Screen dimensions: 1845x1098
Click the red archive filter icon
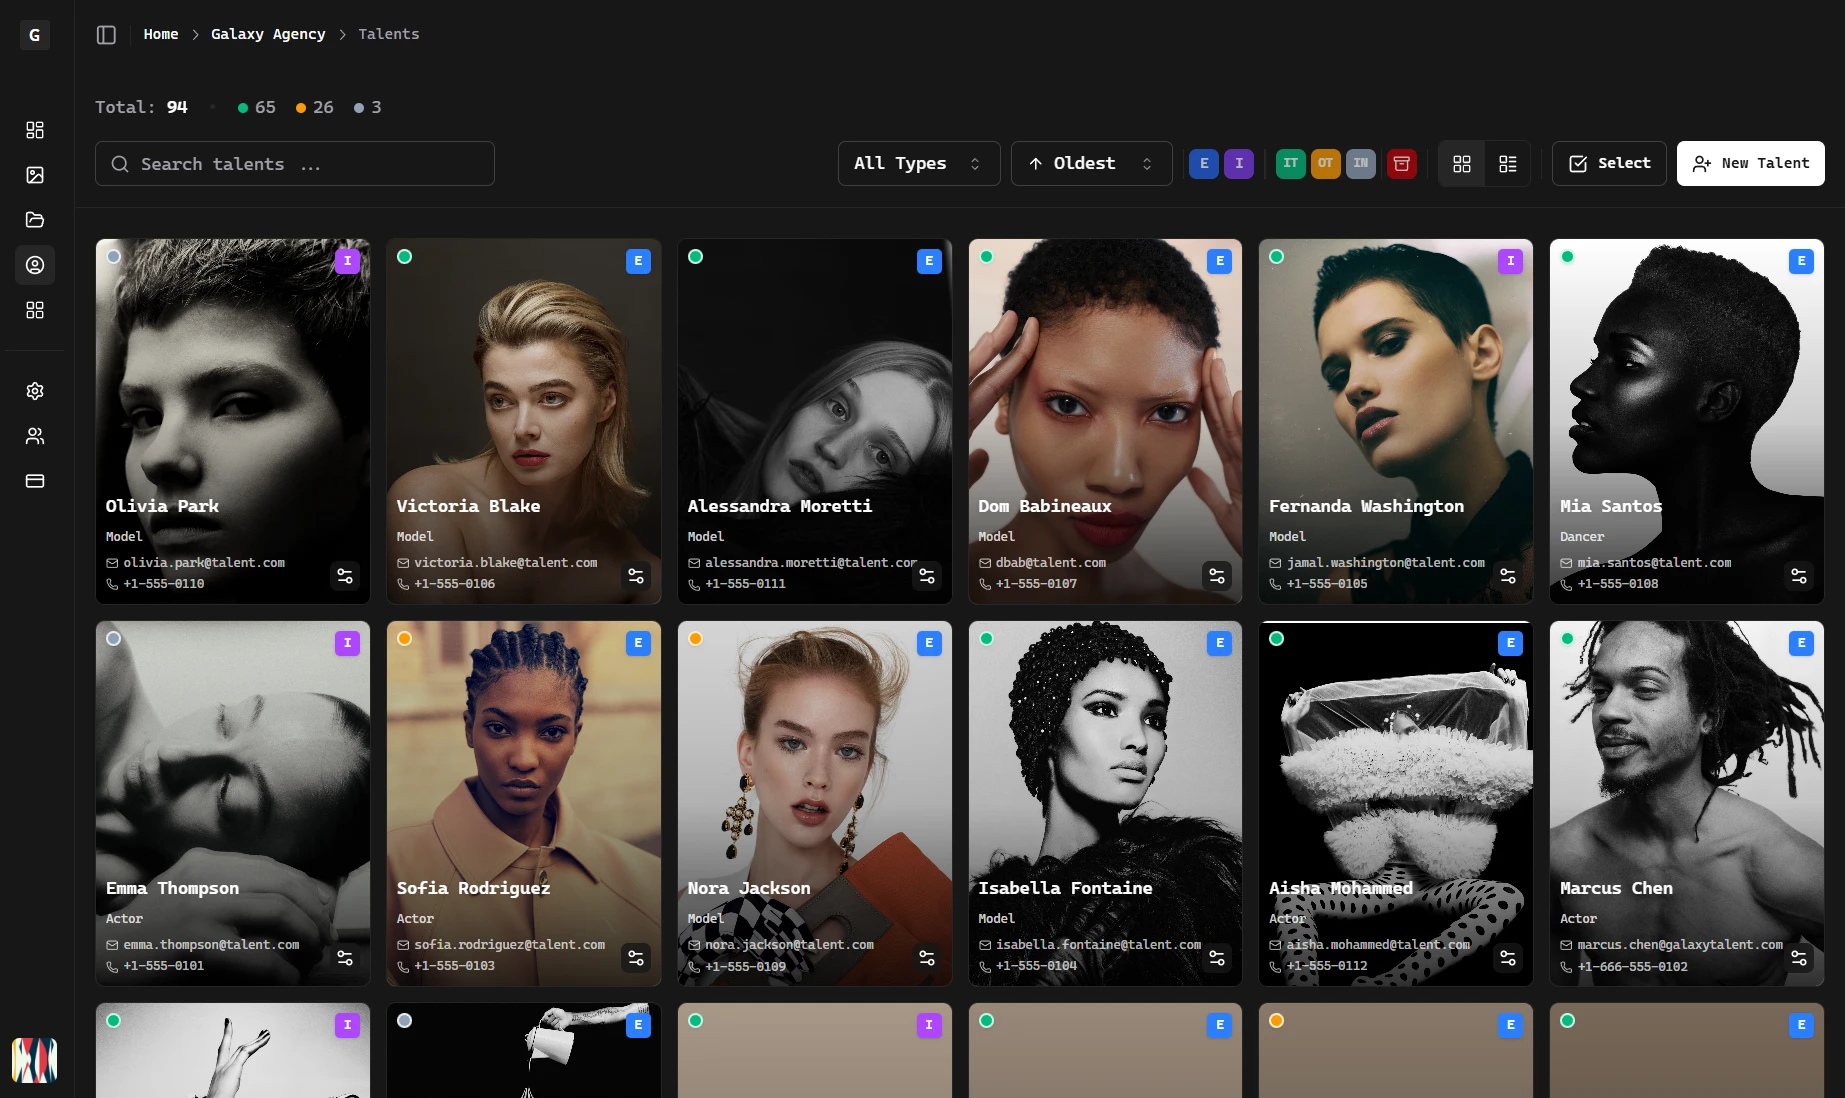coord(1401,164)
